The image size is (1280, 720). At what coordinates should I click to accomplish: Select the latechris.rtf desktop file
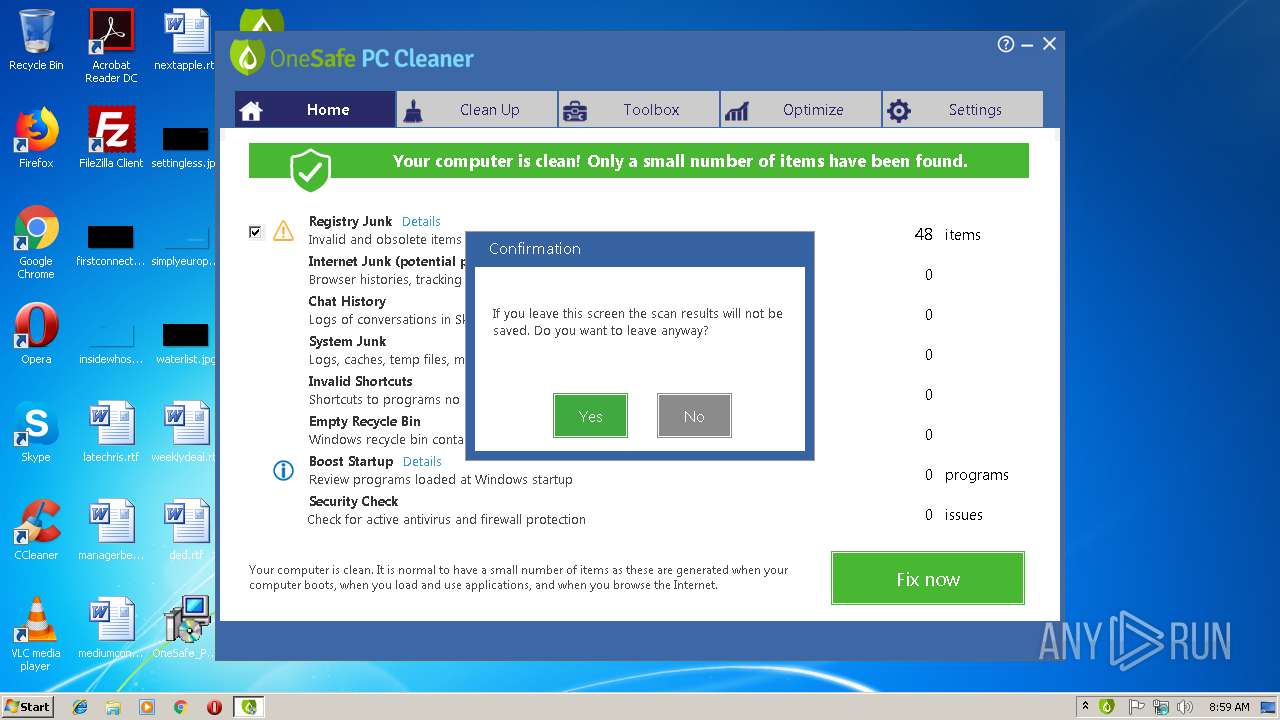111,432
